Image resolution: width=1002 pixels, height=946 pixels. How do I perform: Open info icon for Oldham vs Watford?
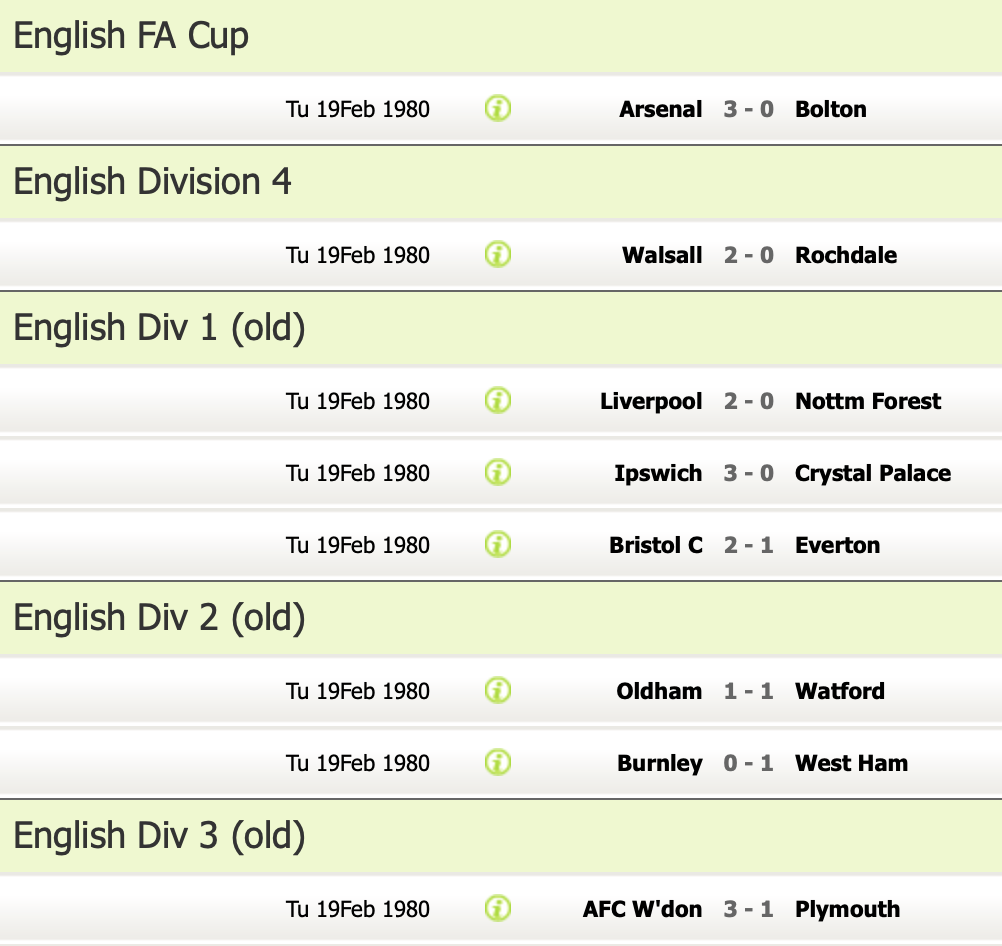tap(498, 690)
